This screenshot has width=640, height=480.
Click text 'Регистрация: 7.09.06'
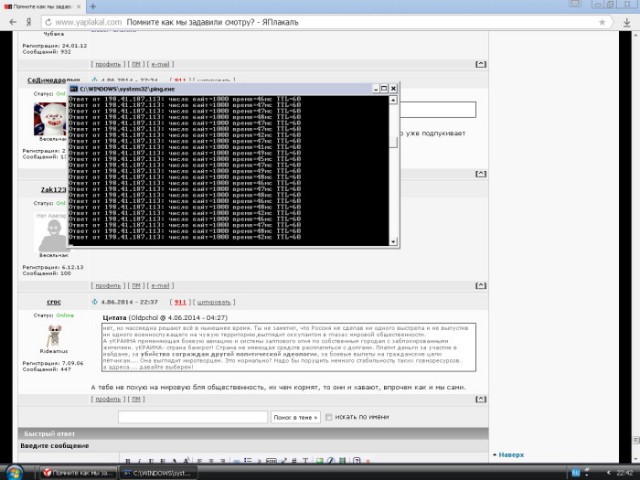coord(53,363)
